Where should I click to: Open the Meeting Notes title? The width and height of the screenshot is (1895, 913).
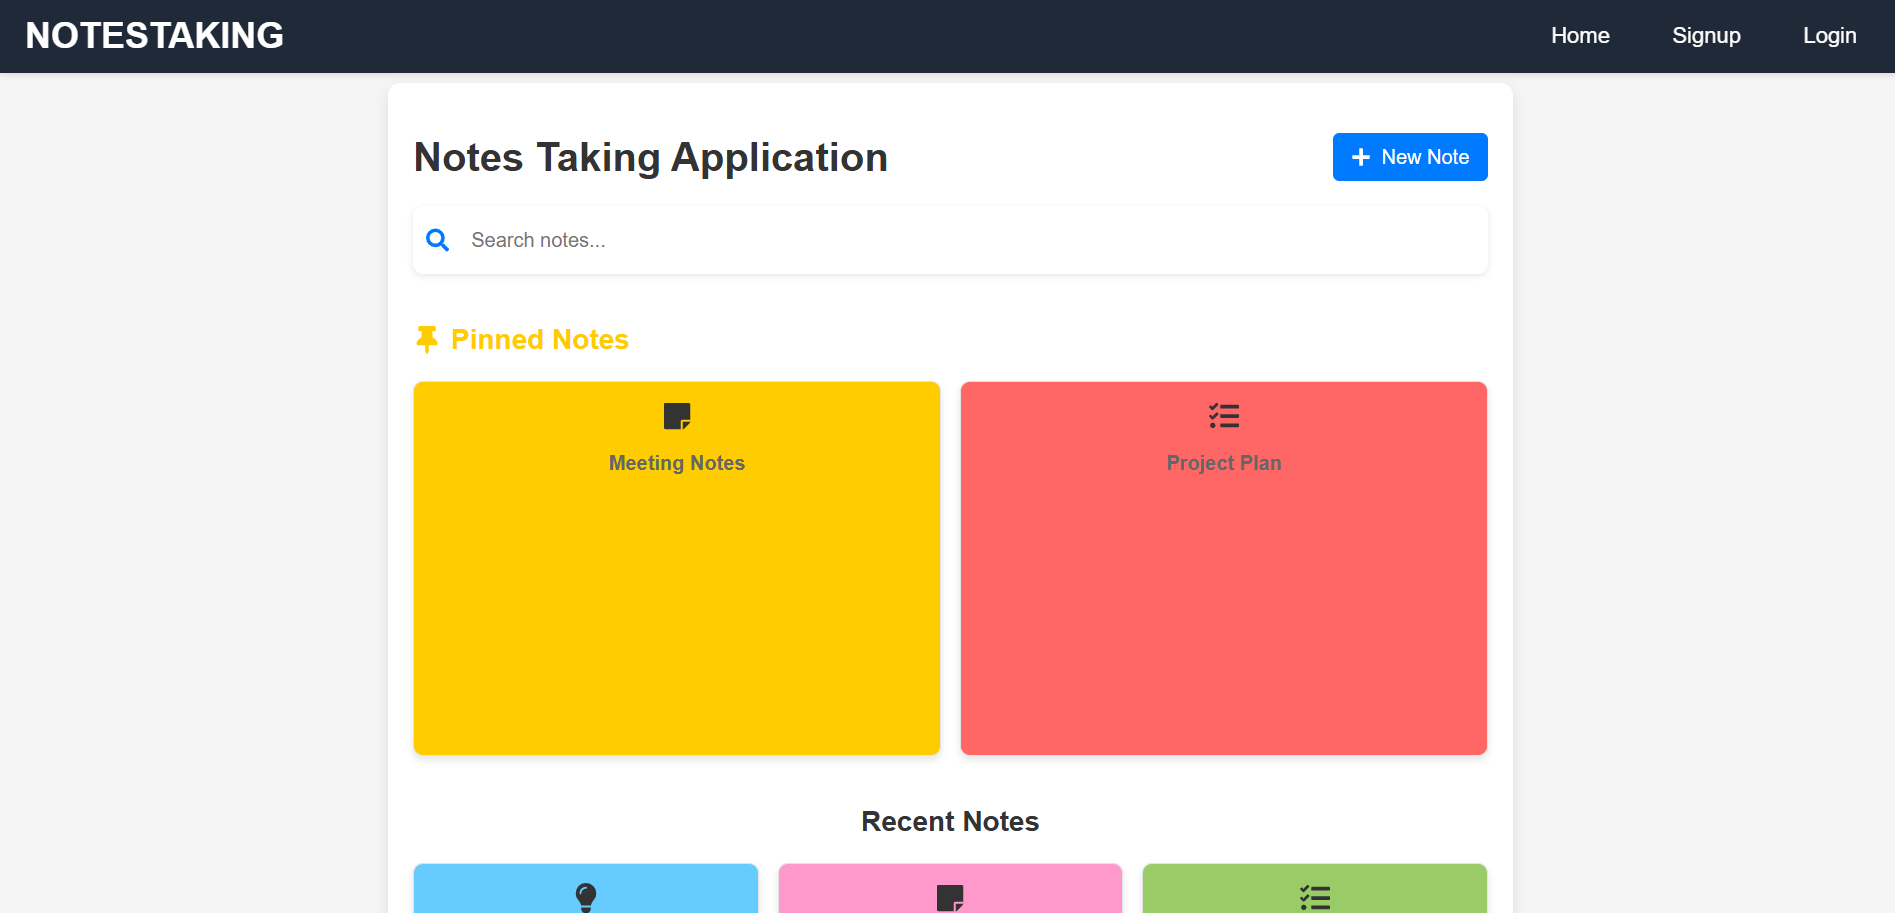coord(677,463)
